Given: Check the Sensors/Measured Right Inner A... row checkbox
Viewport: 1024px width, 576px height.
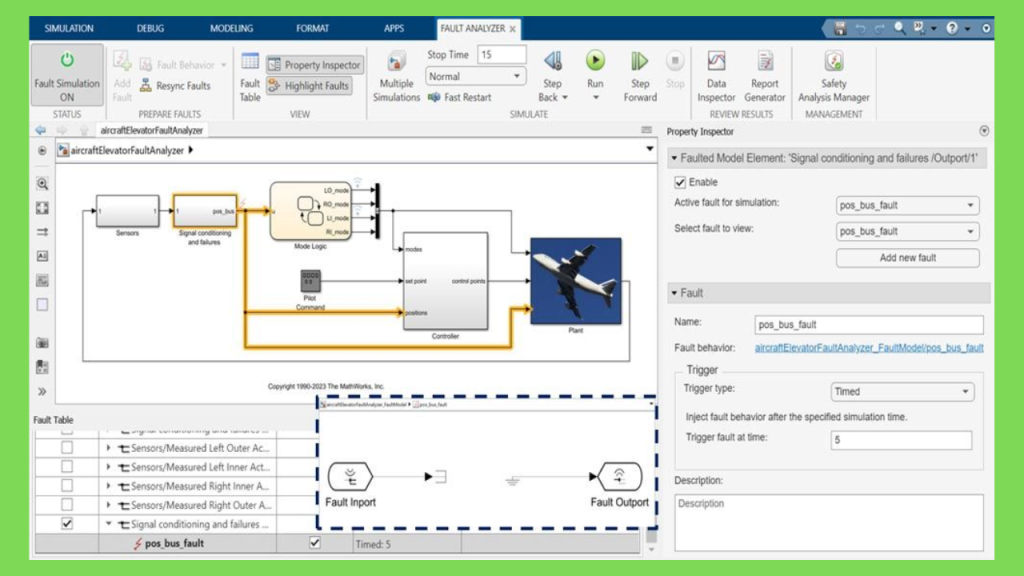Looking at the screenshot, I should 67,486.
